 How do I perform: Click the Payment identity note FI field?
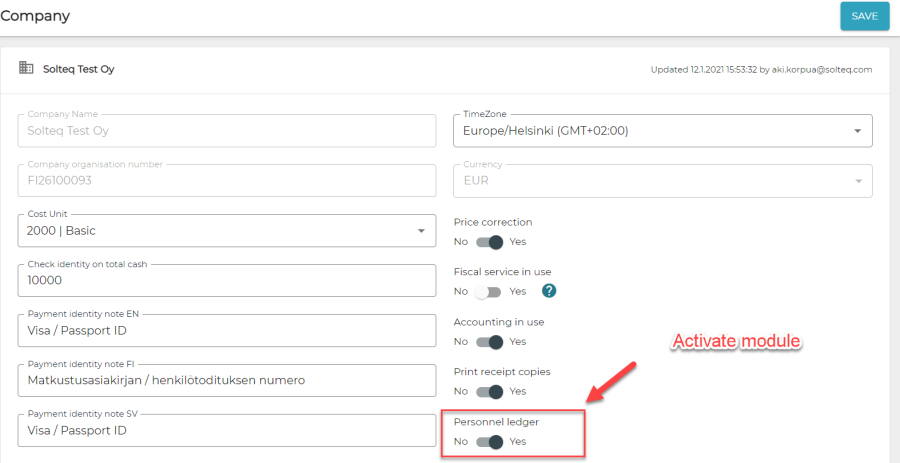coord(227,380)
